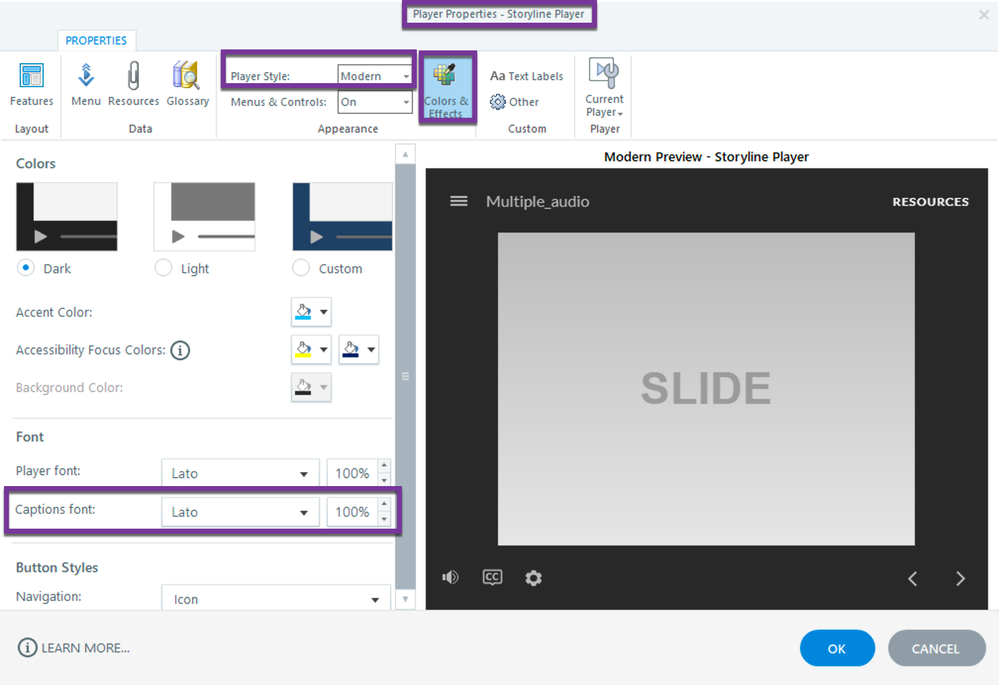Open the Player font dropdown
Image resolution: width=999 pixels, height=685 pixels.
point(240,473)
